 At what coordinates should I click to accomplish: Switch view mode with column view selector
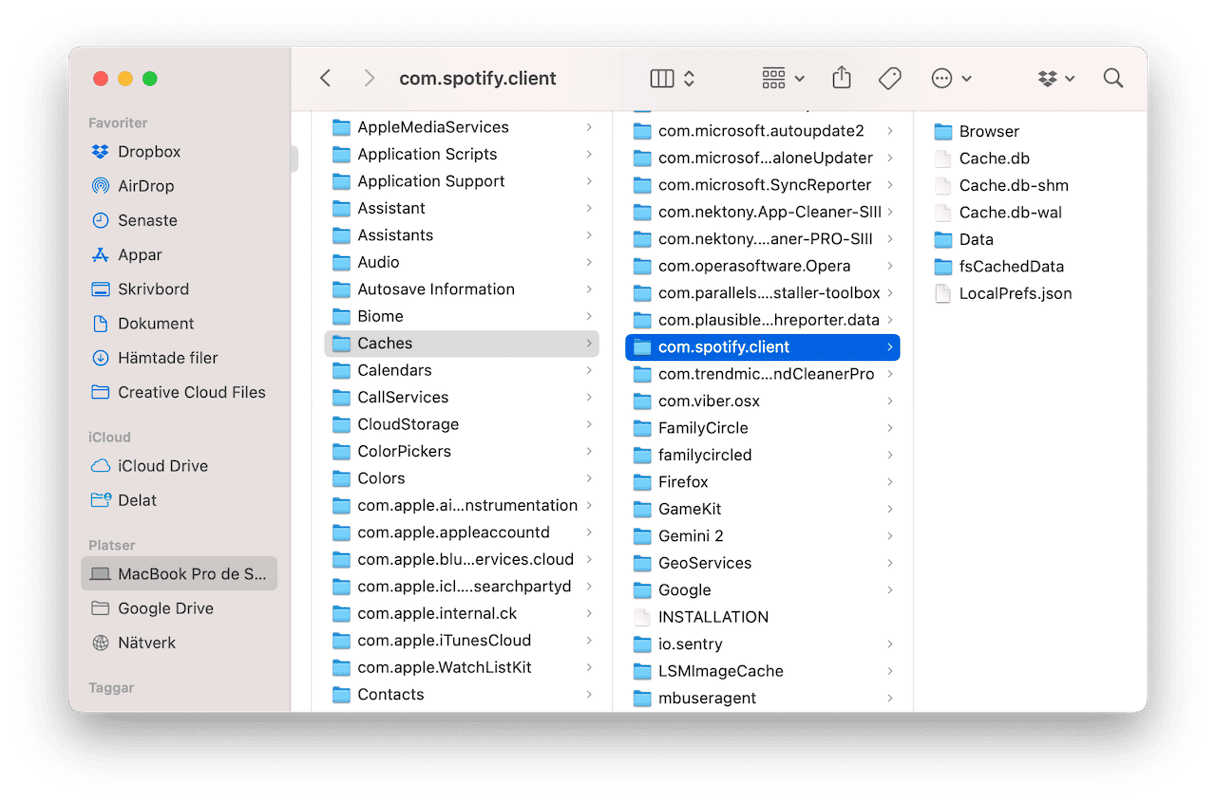tap(672, 78)
